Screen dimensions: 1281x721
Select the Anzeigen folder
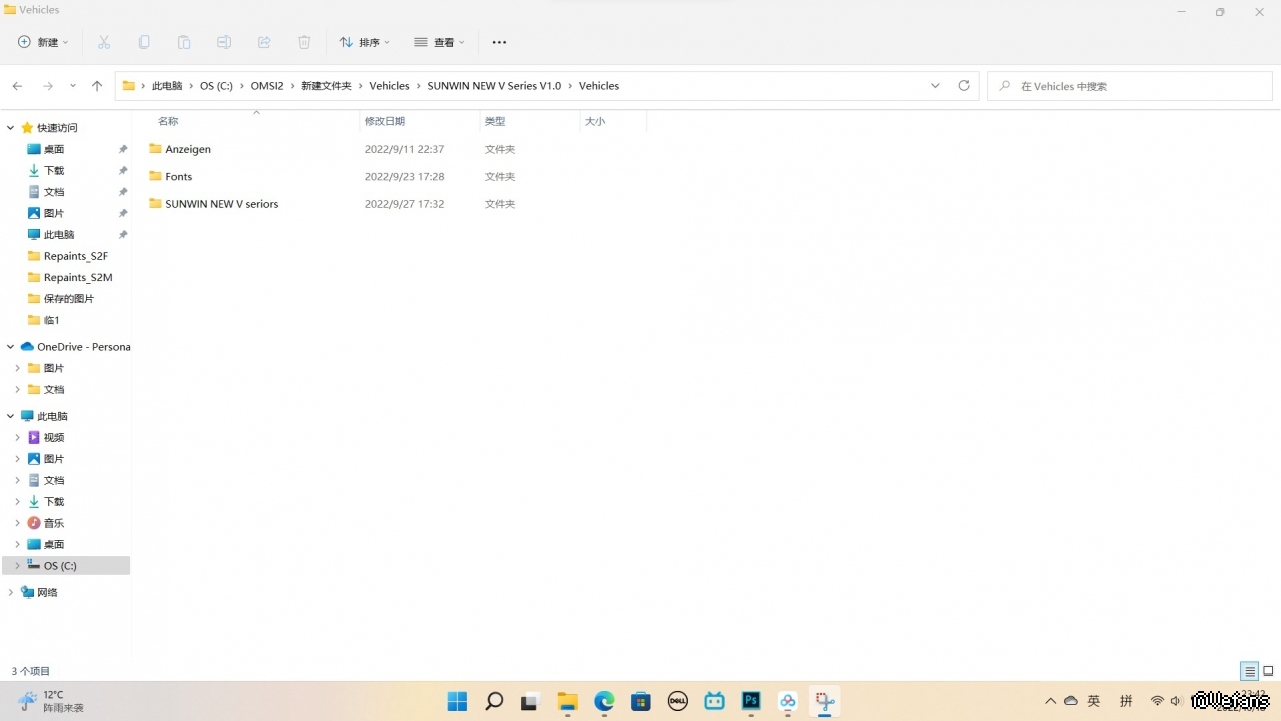[x=188, y=149]
